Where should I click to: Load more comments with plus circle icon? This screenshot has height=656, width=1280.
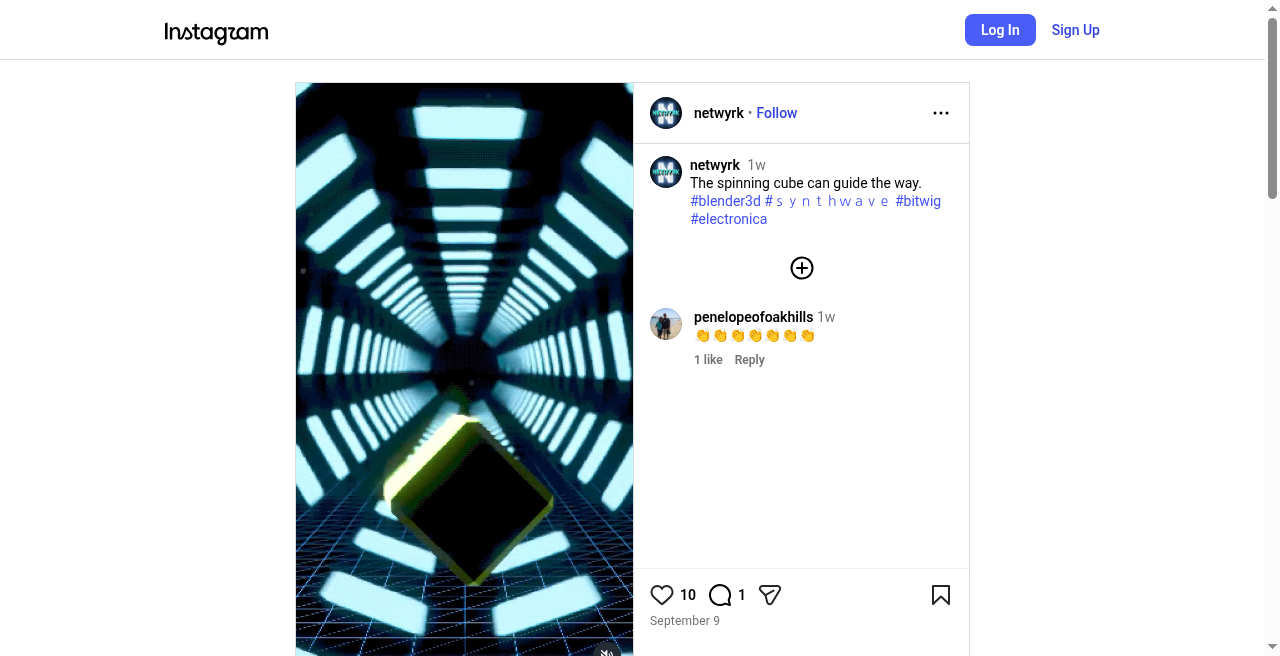click(x=802, y=268)
